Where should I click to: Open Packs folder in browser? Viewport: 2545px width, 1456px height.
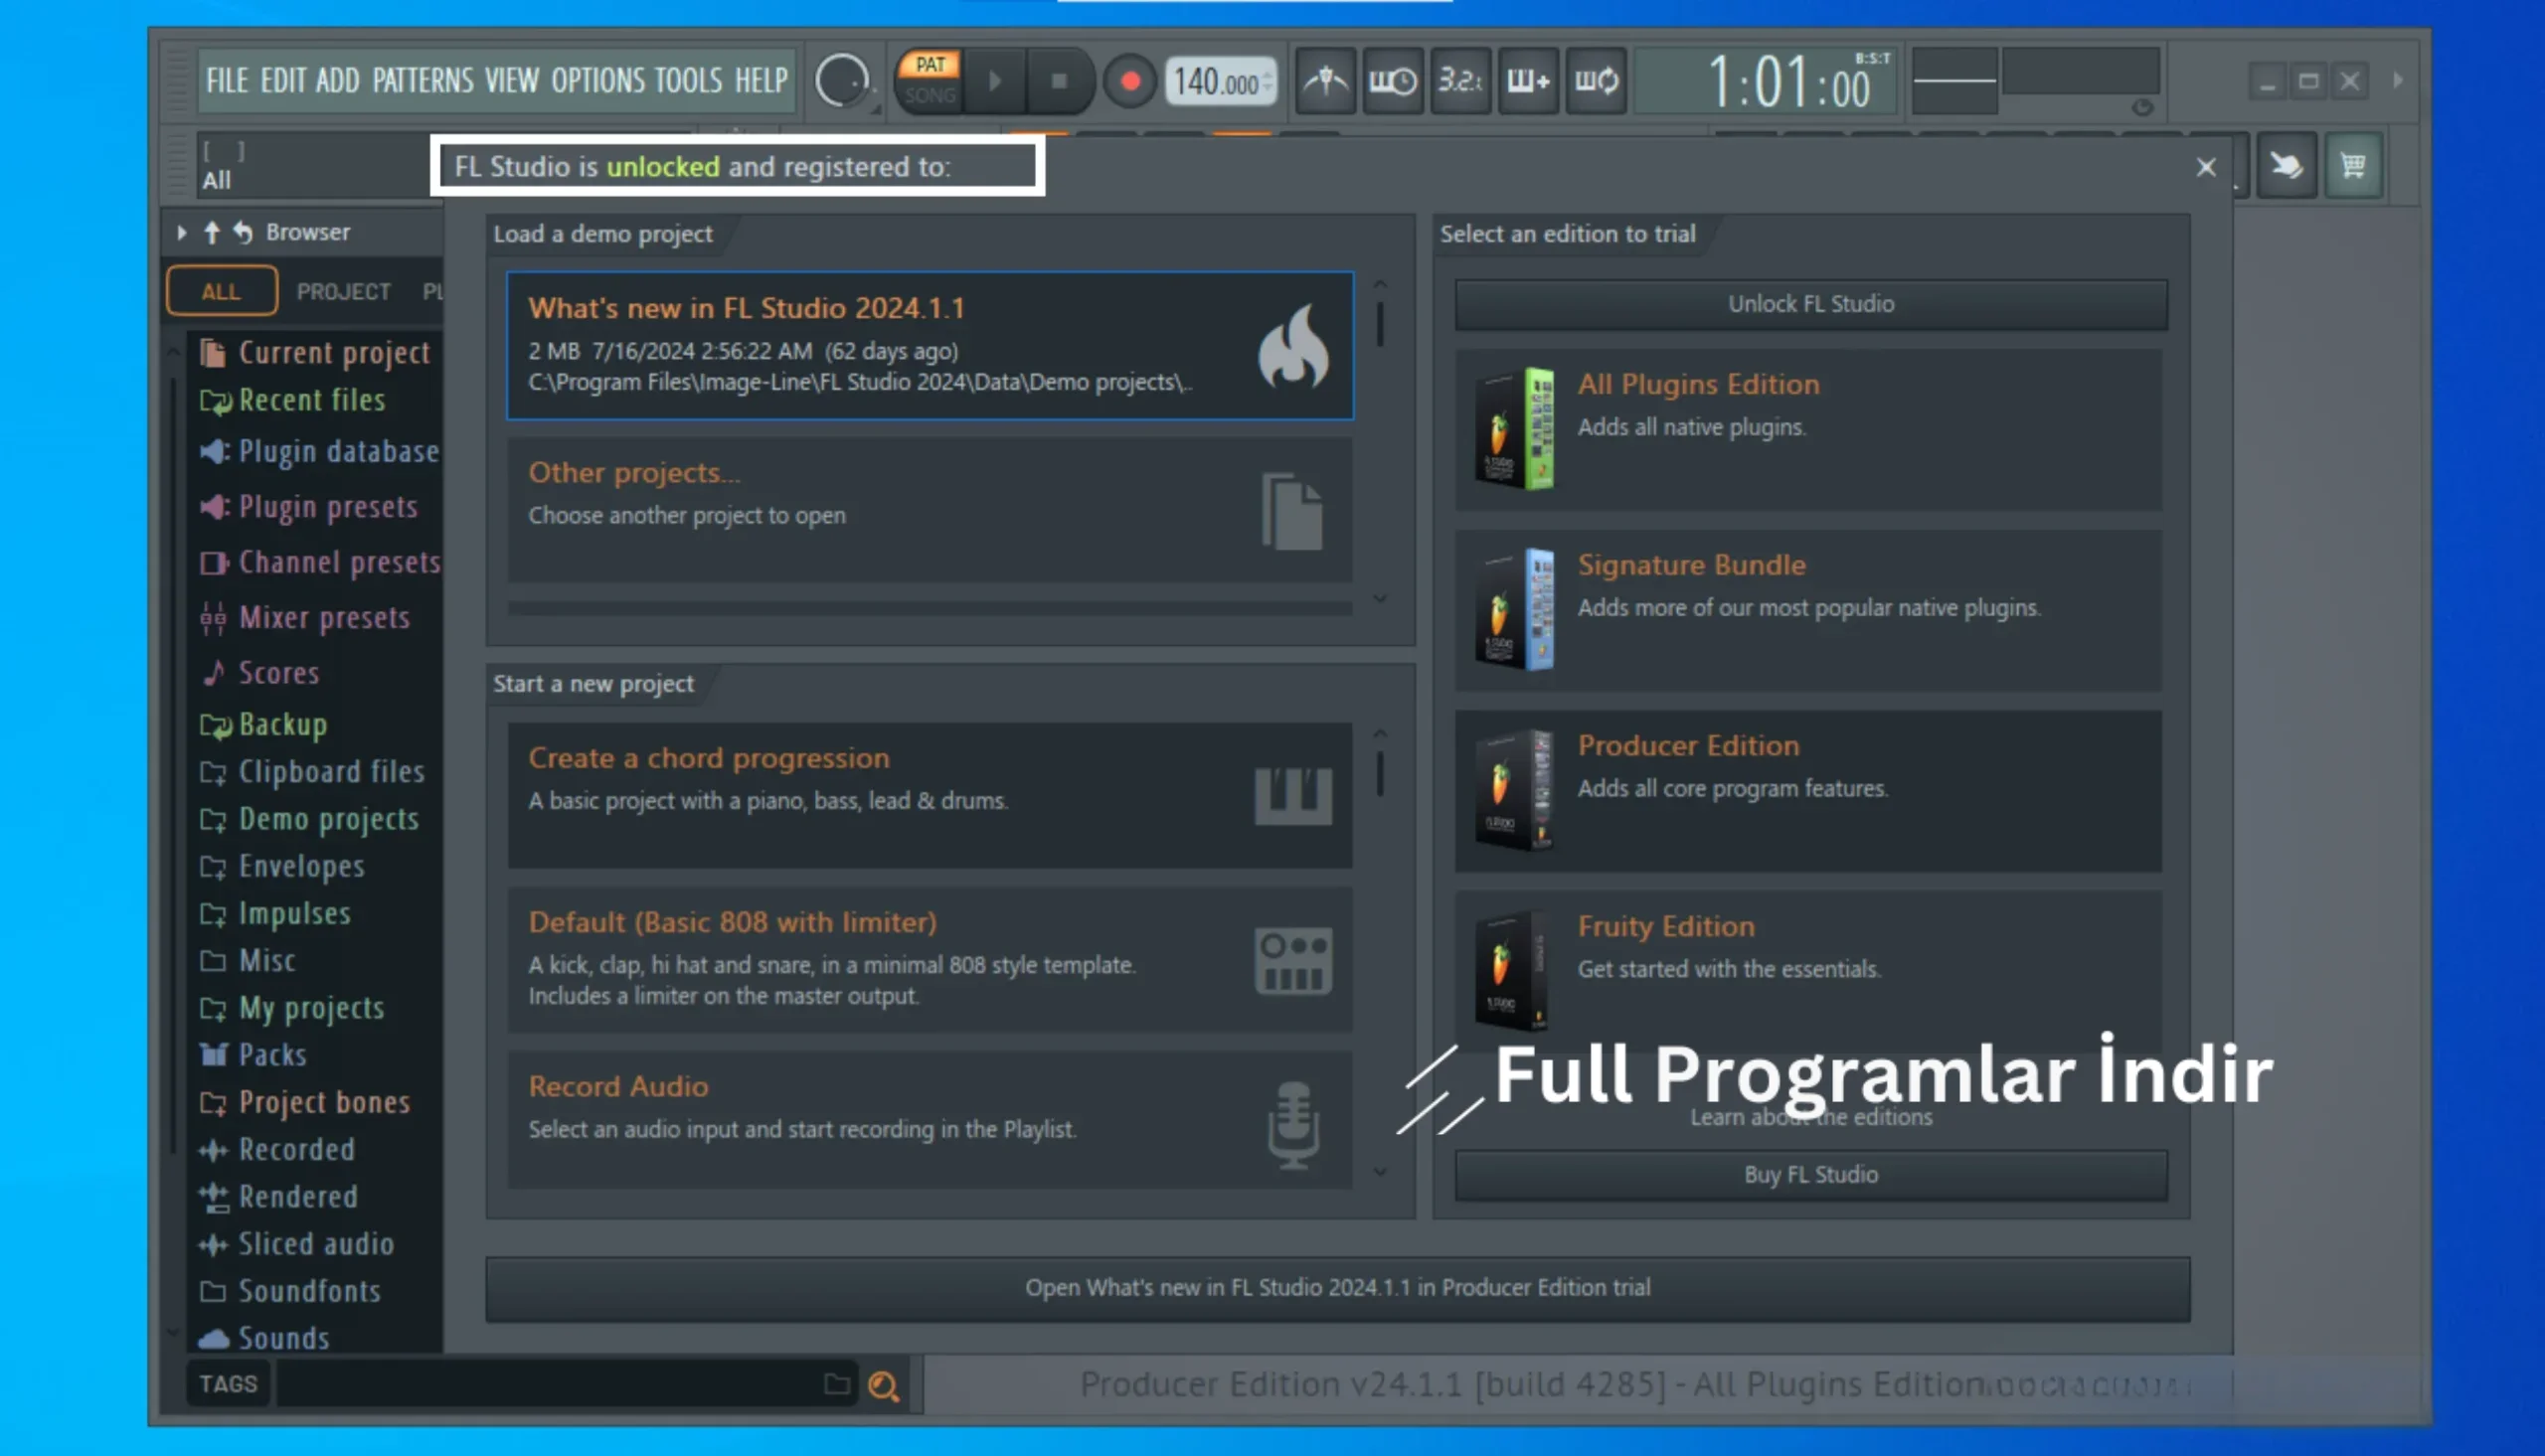coord(253,1055)
